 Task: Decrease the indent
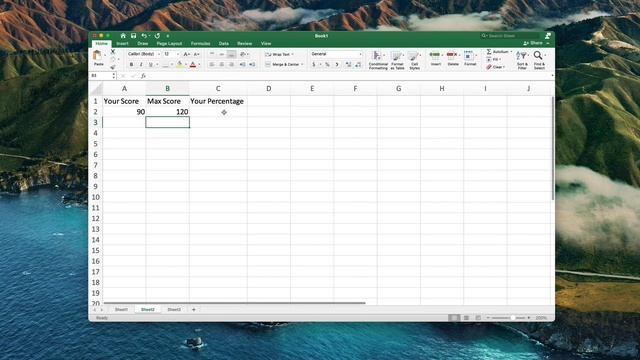(242, 64)
